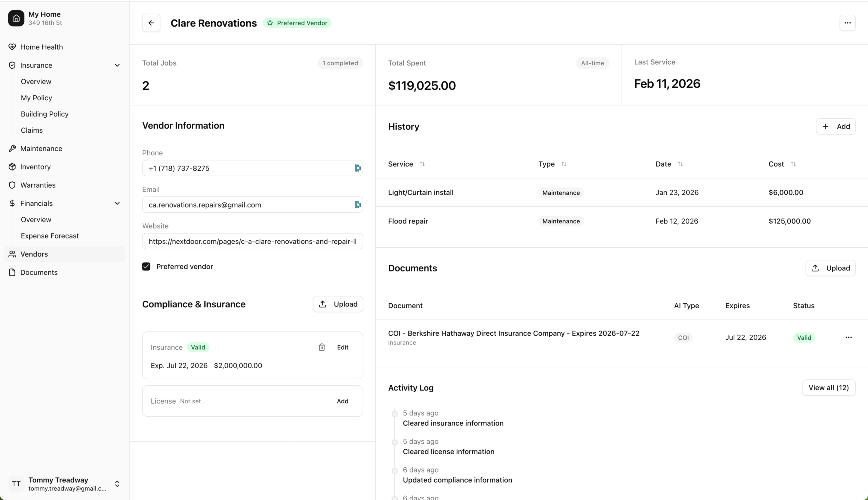Click the icon inside the Phone field
The width and height of the screenshot is (868, 500).
(357, 168)
